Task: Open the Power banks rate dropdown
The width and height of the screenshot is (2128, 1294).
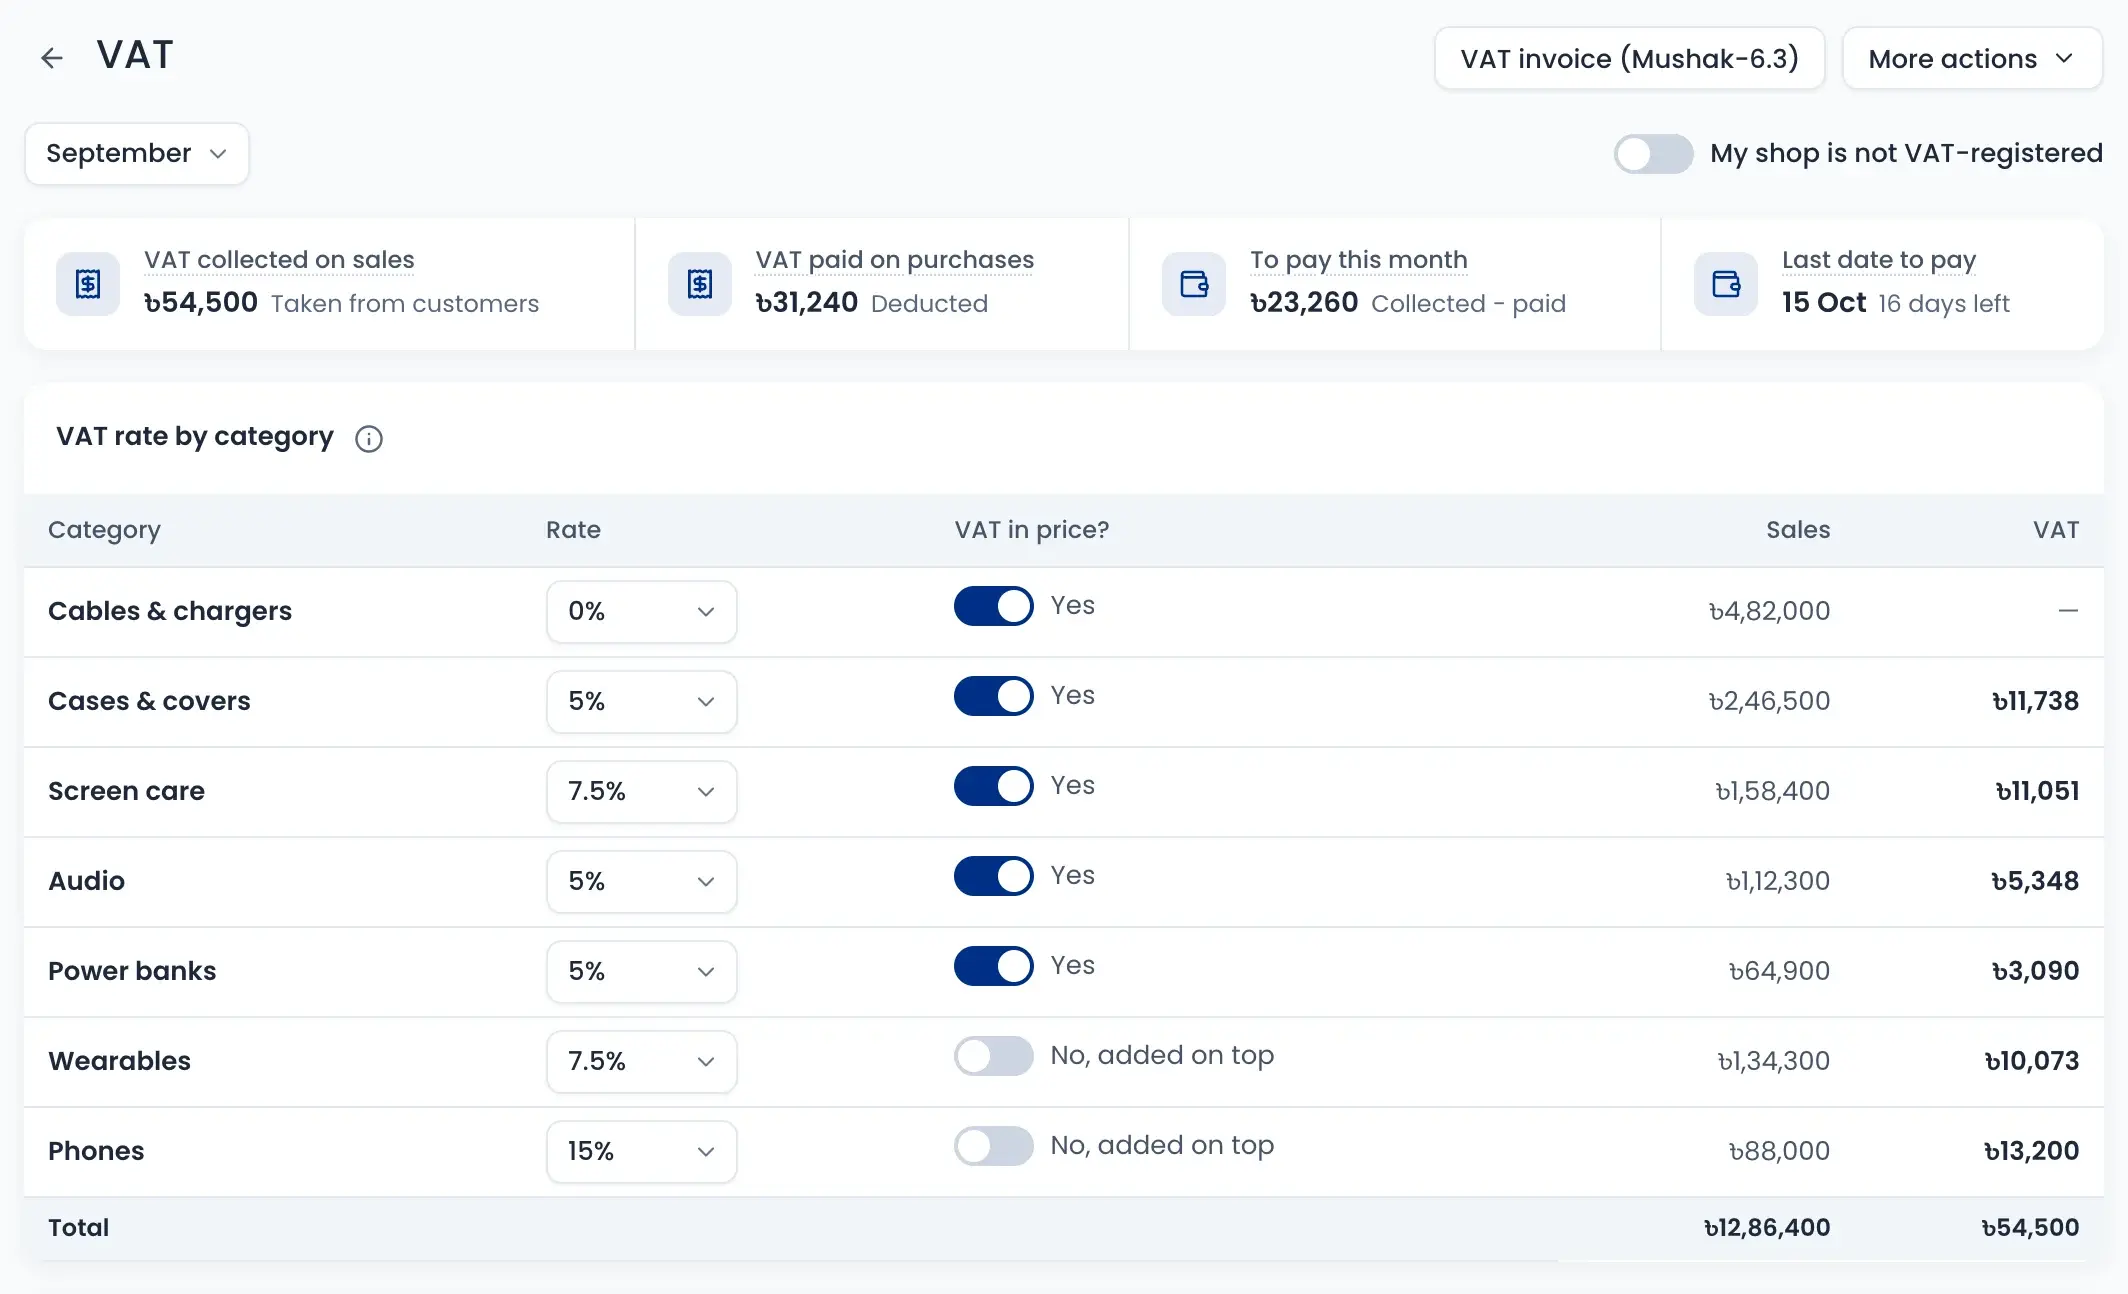Action: [x=642, y=972]
